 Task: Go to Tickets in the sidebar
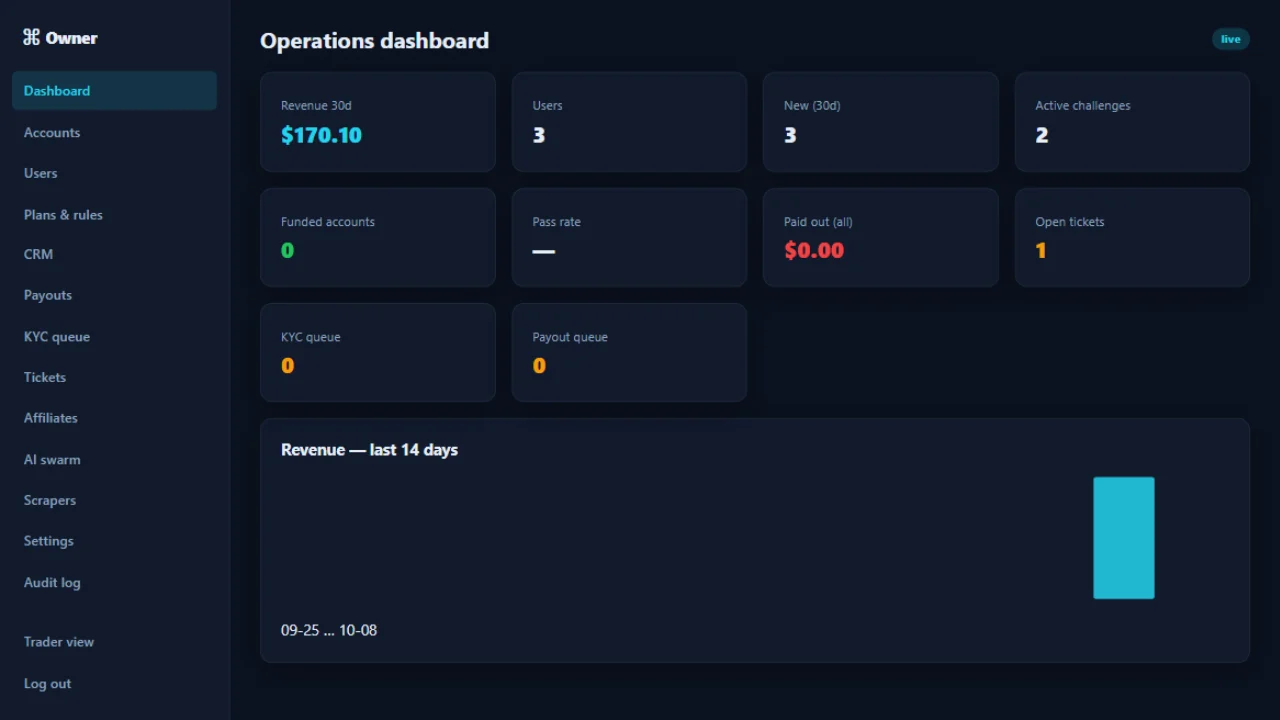click(x=114, y=377)
